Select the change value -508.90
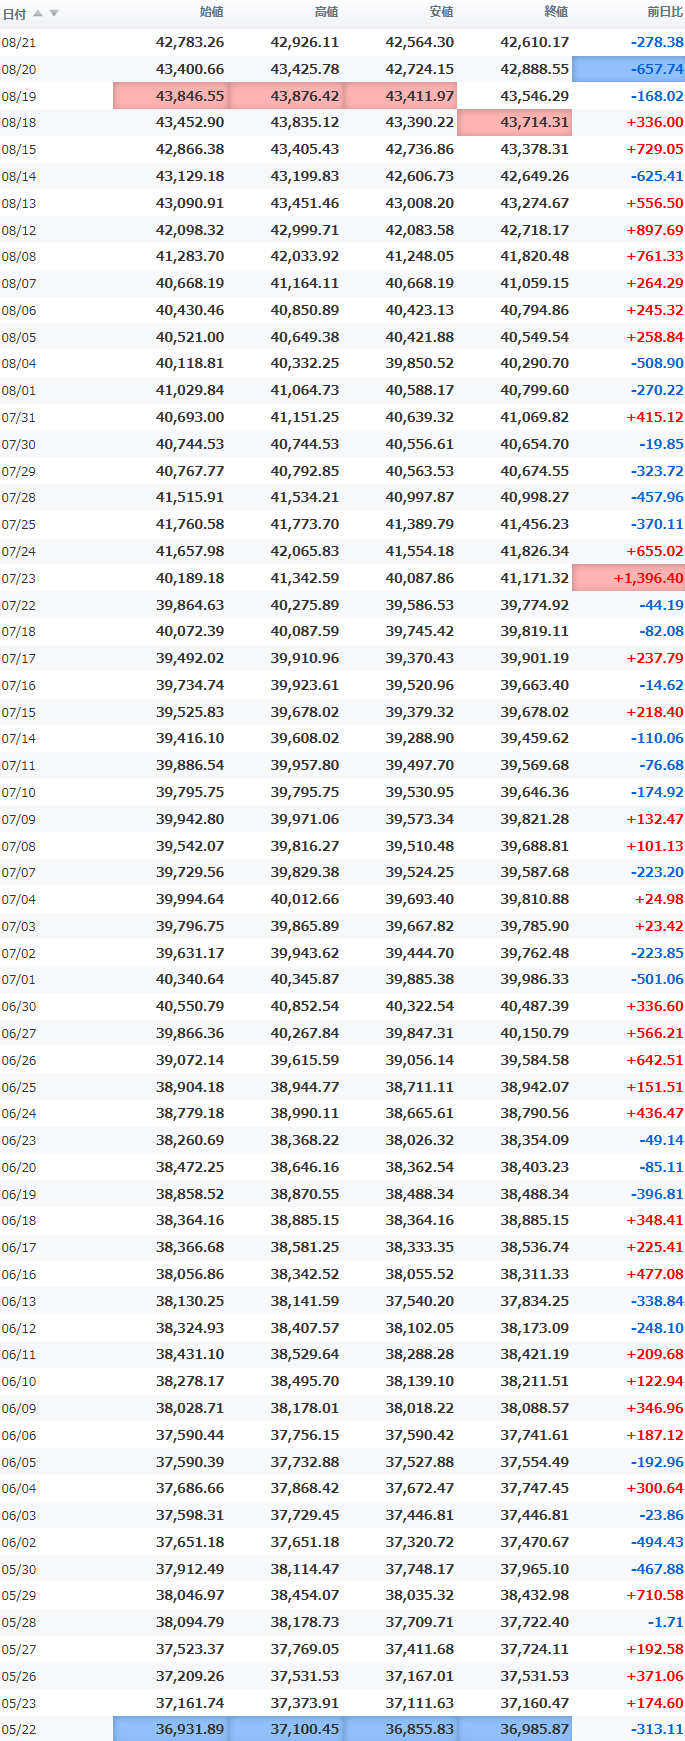This screenshot has width=685, height=1741. tap(657, 363)
